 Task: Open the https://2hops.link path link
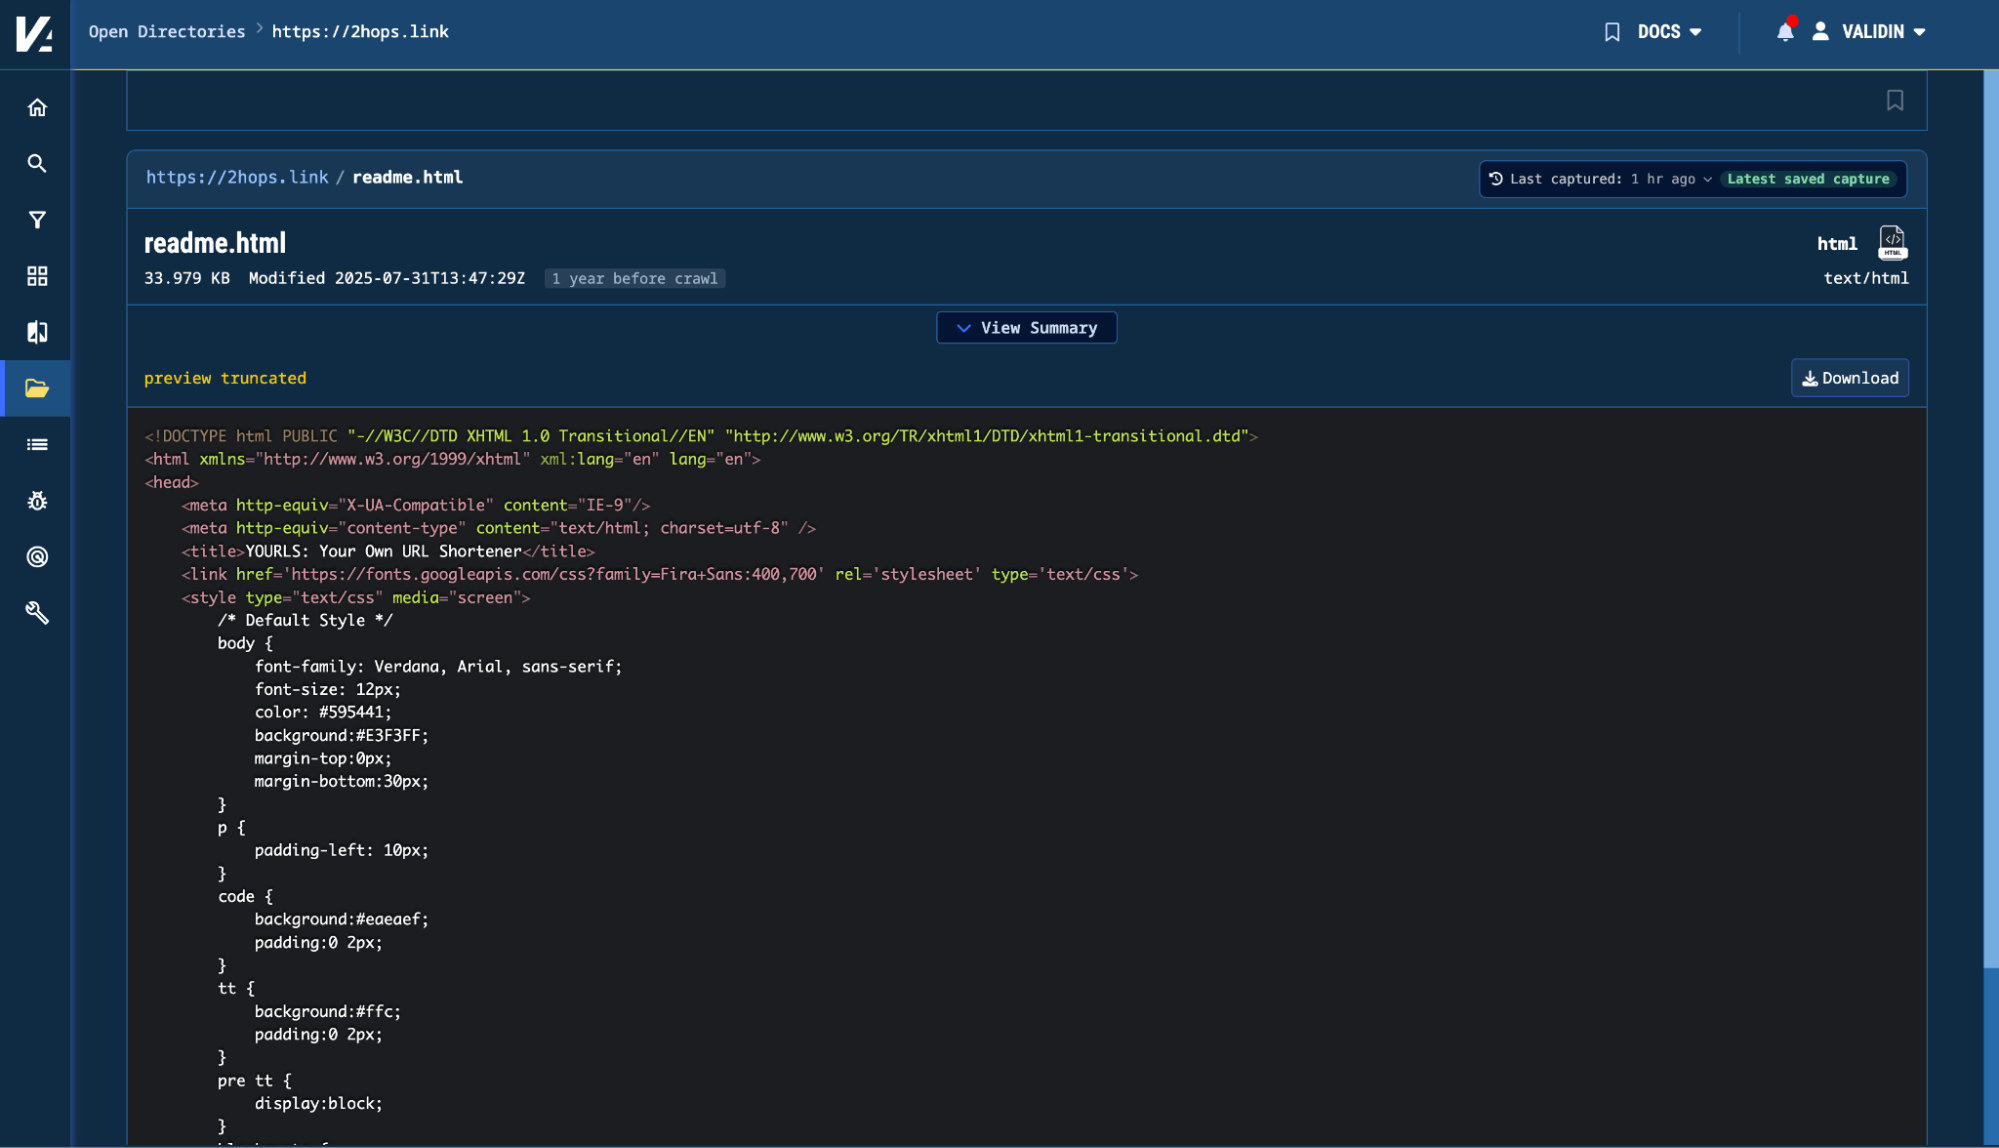[237, 177]
